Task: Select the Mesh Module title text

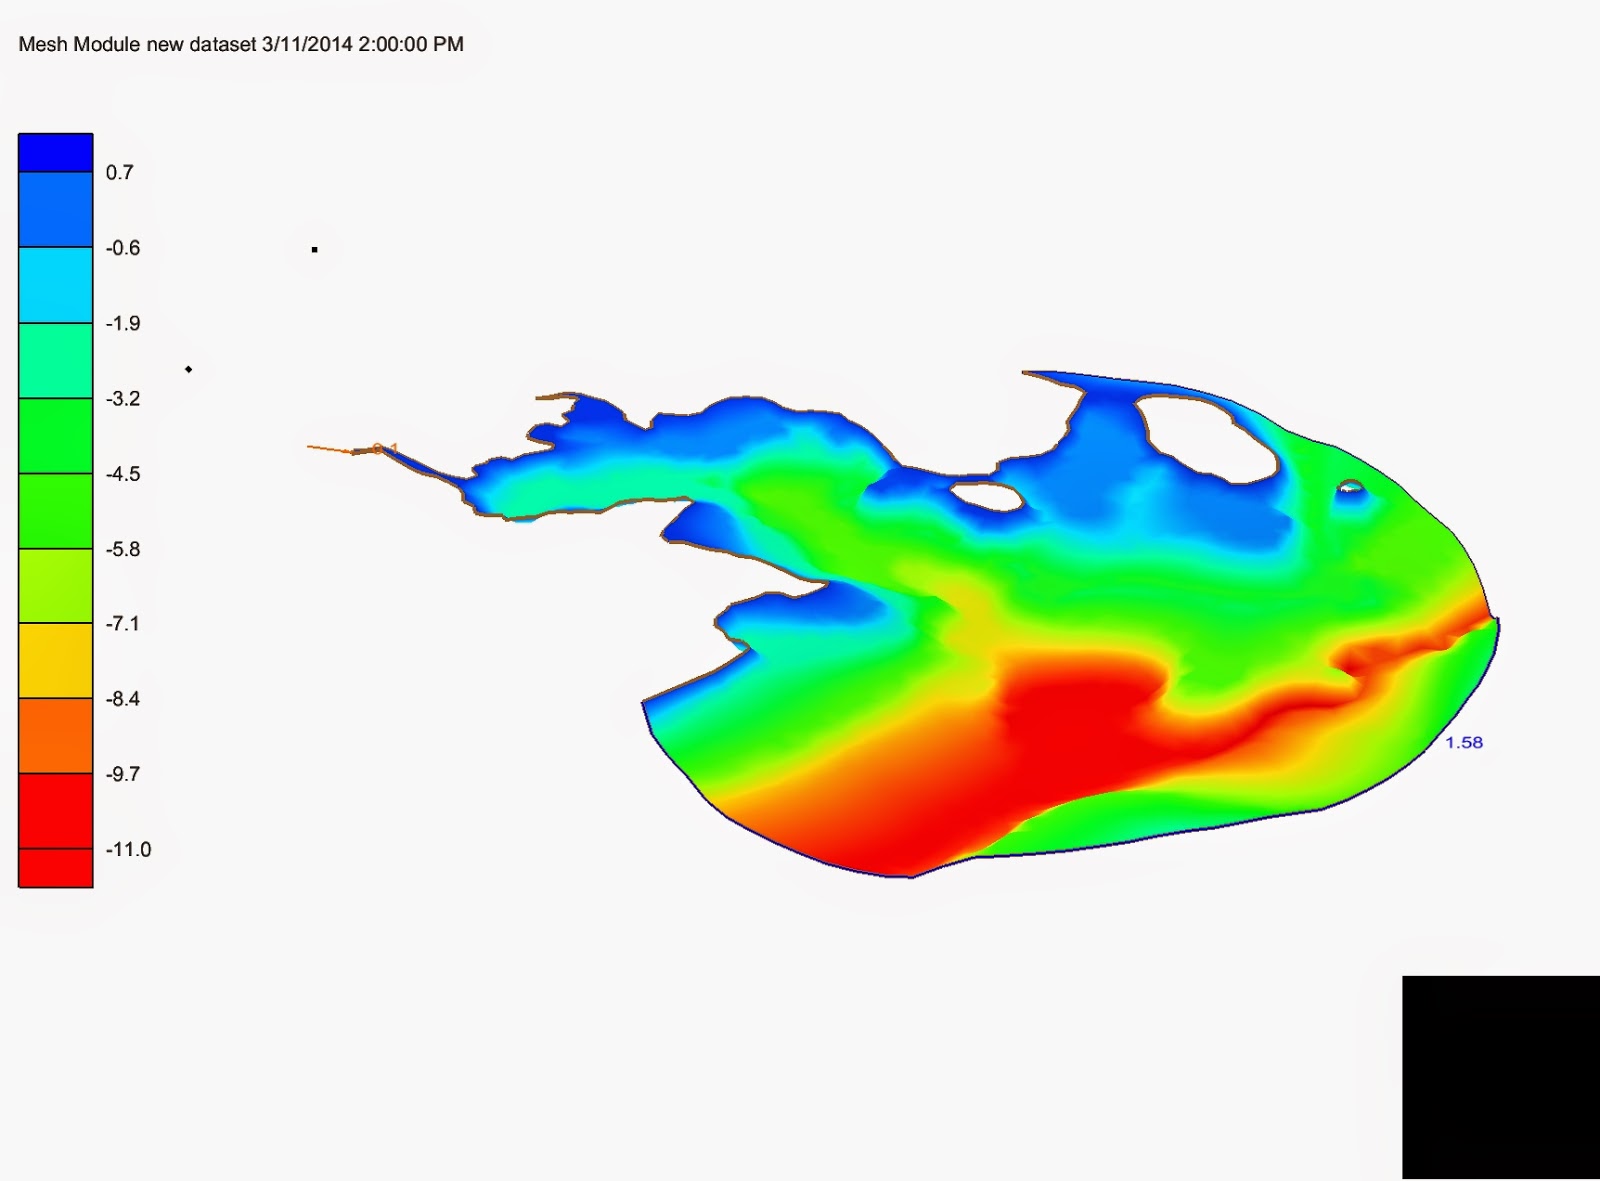Action: tap(80, 44)
